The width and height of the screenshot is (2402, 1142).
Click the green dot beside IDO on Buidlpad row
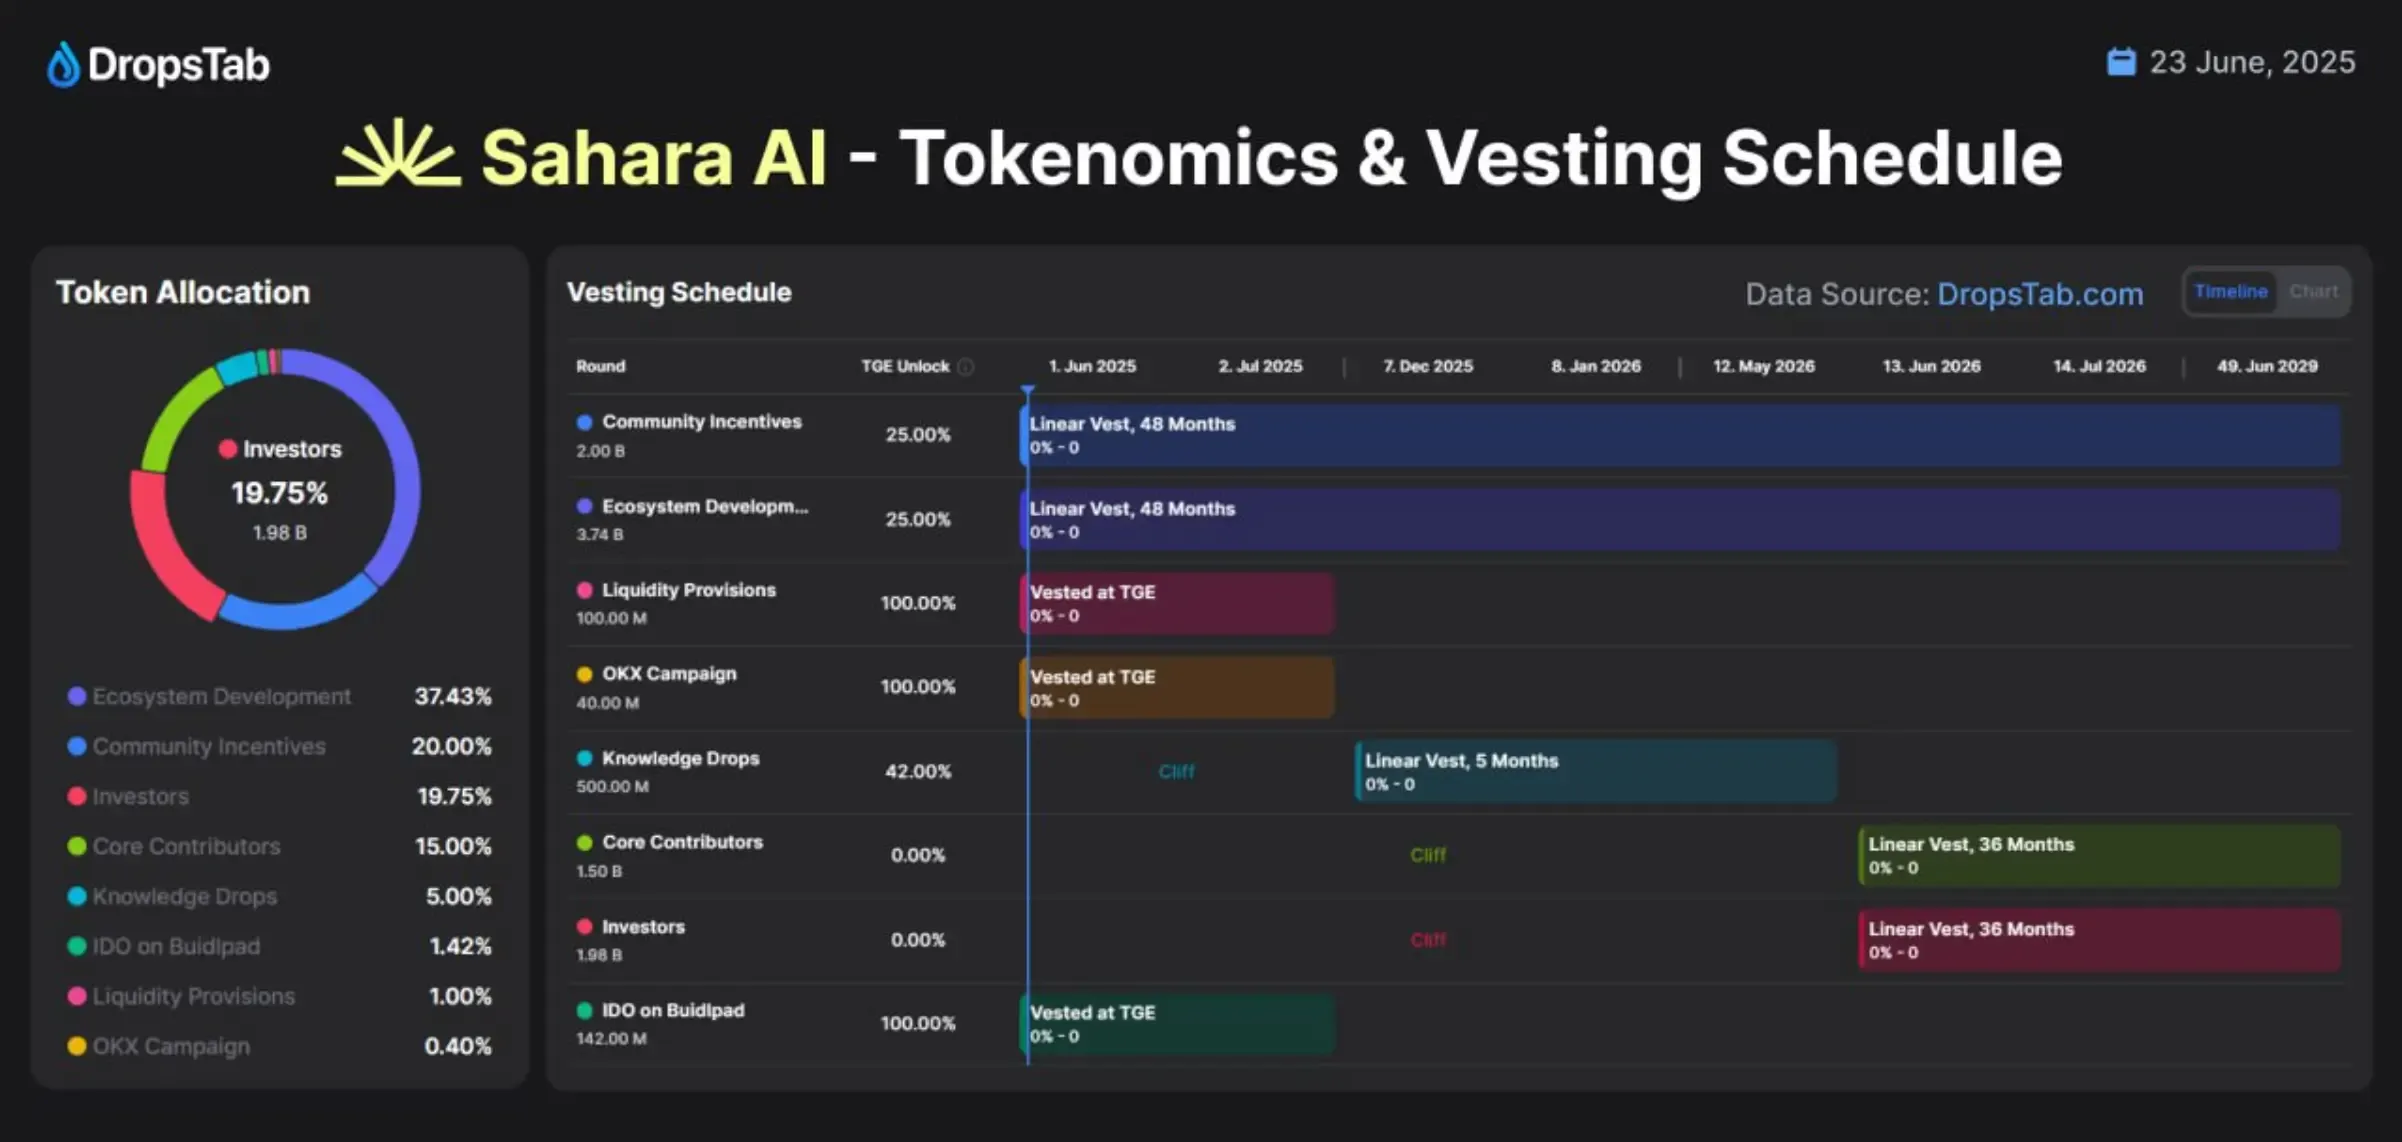click(x=585, y=1010)
